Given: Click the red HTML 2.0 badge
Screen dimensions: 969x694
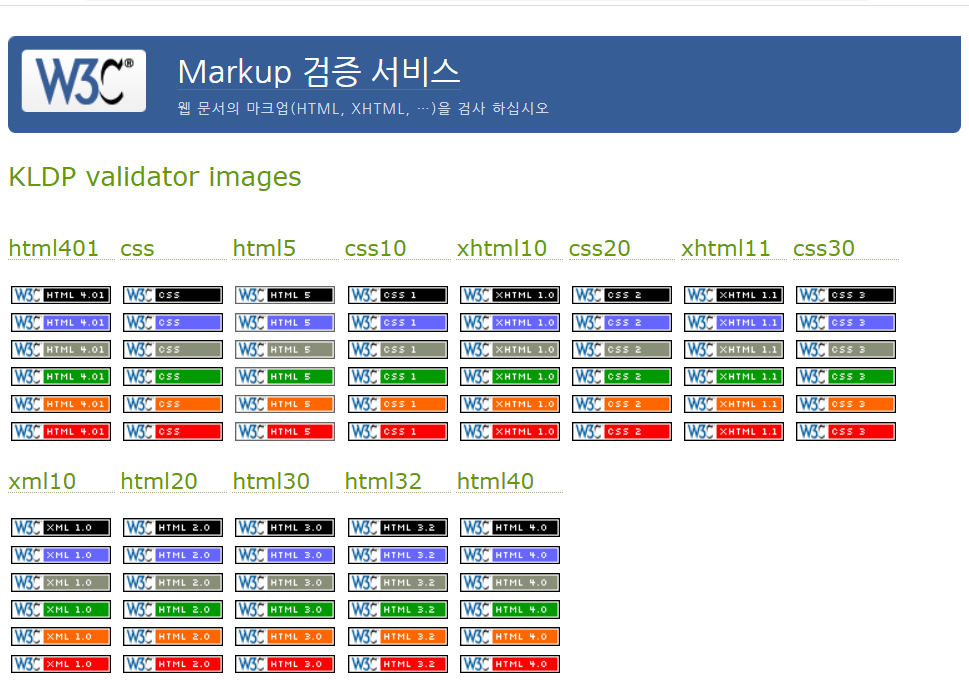Looking at the screenshot, I should (x=173, y=664).
